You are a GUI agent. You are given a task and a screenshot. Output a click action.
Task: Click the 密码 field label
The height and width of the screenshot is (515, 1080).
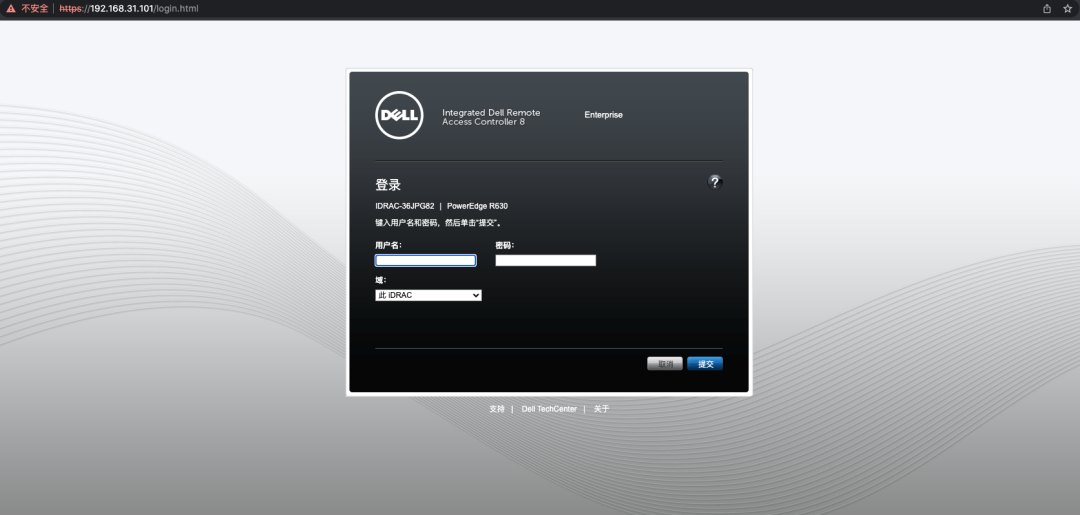[x=505, y=245]
